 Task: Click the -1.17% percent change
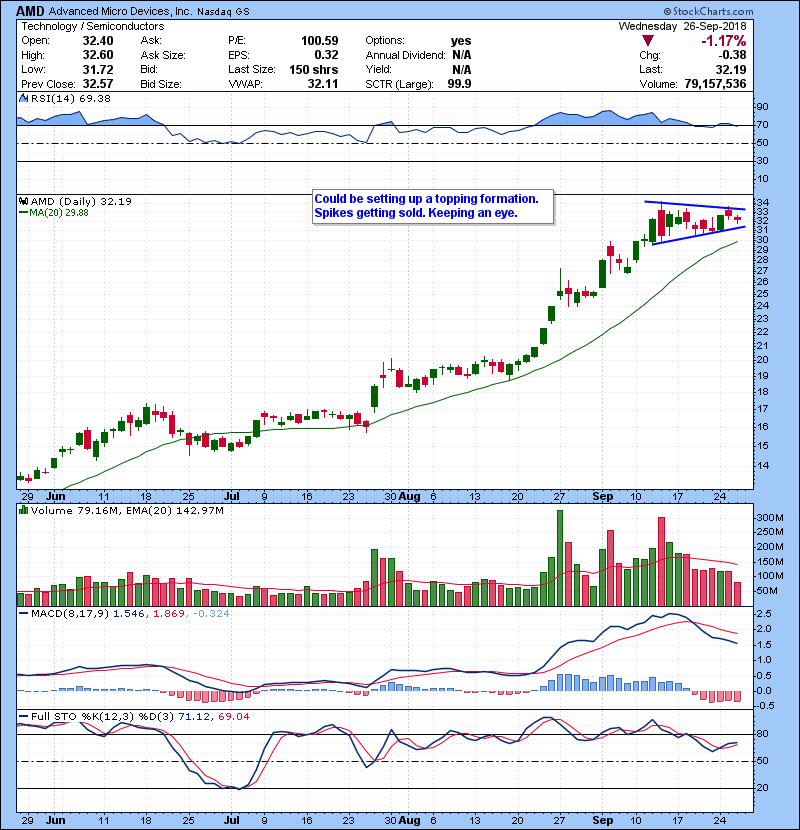pyautogui.click(x=724, y=41)
